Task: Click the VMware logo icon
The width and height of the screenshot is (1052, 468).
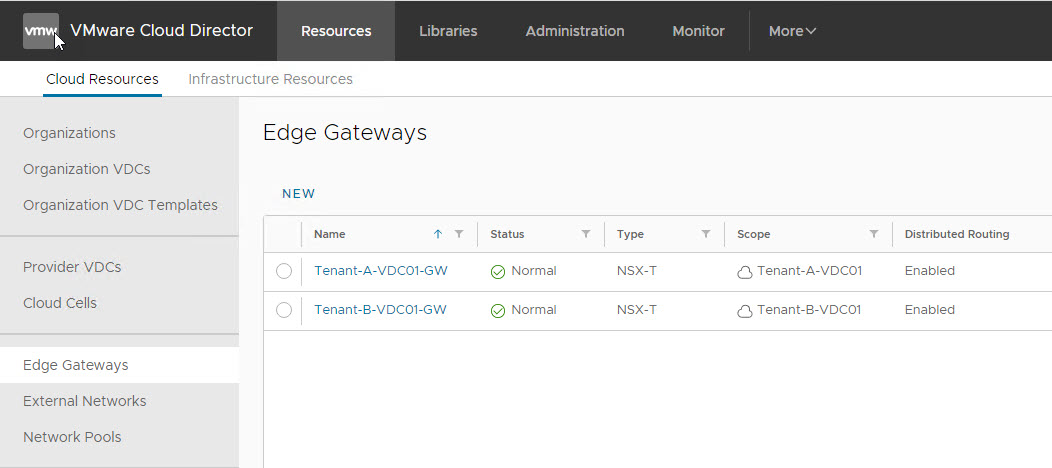Action: click(41, 31)
